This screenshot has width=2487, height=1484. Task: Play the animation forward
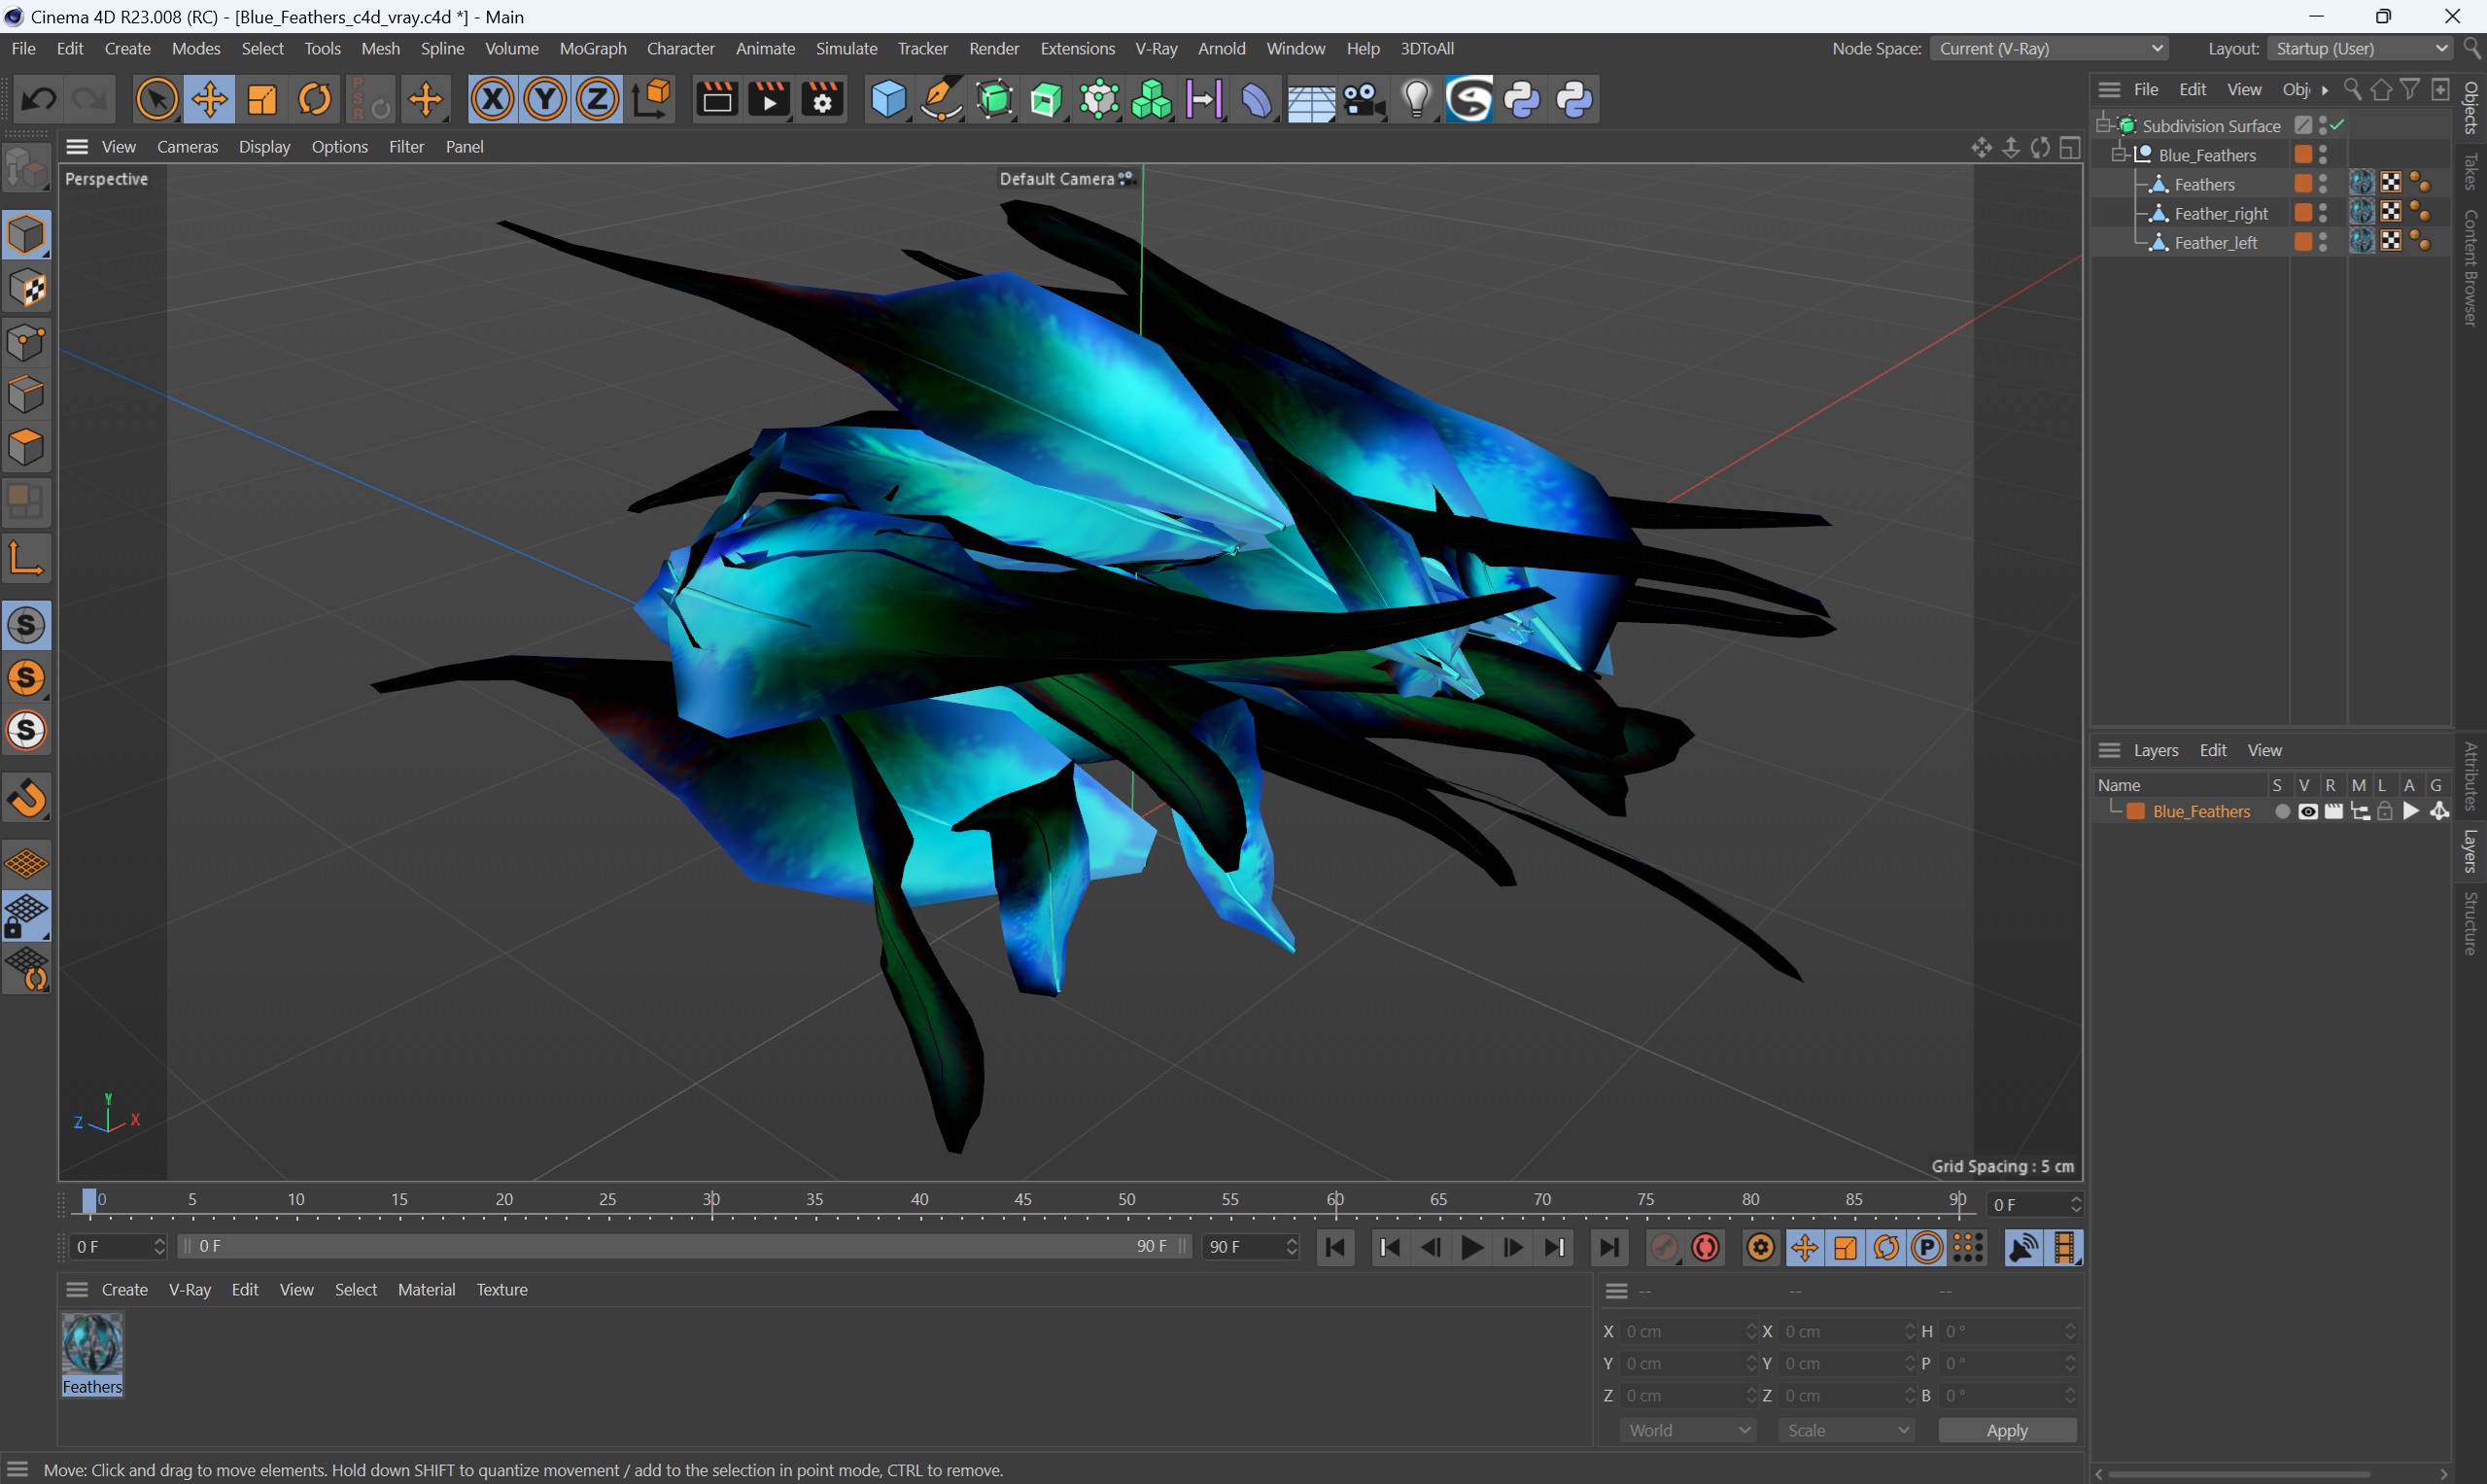click(x=1472, y=1247)
